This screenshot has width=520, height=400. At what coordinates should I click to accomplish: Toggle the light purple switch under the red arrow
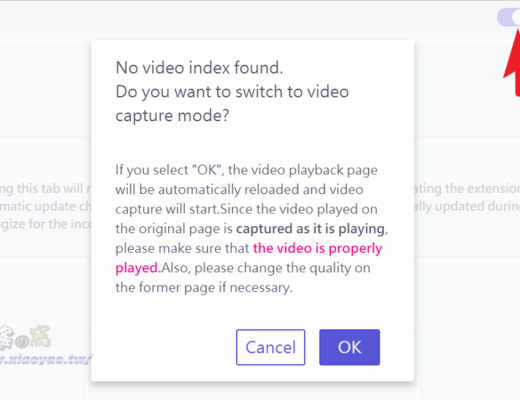(x=509, y=17)
